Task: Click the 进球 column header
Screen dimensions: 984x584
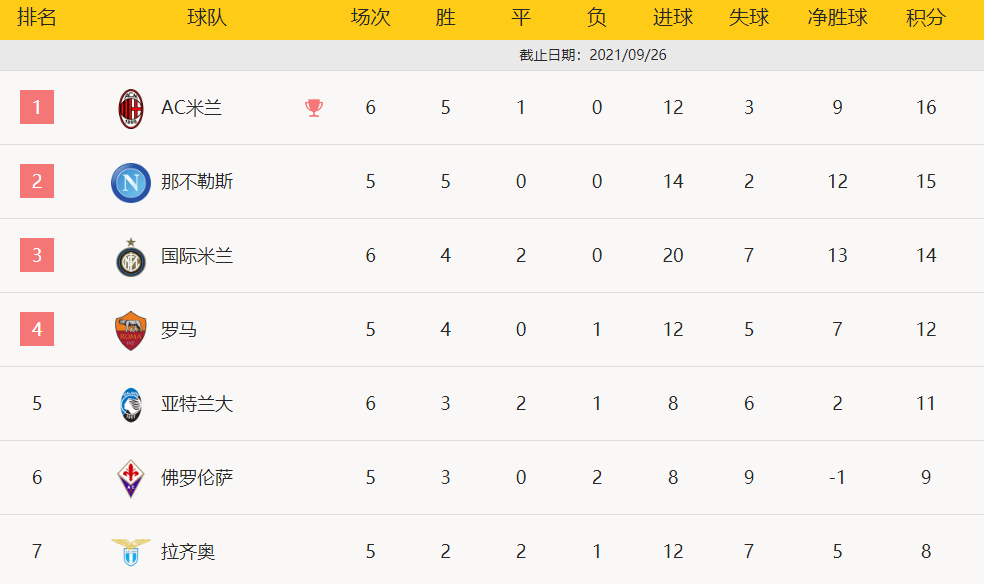Action: click(x=672, y=19)
